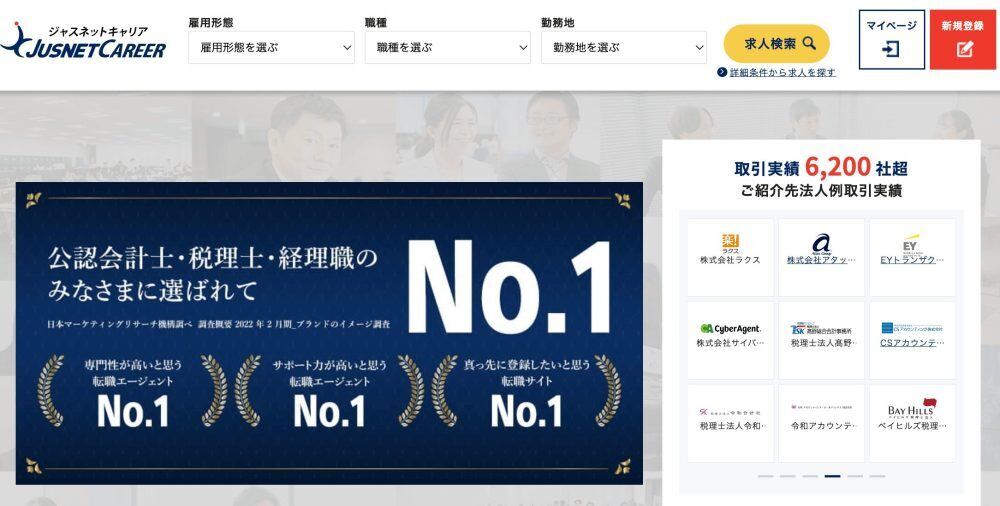The height and width of the screenshot is (506, 1000).
Task: Open the 勤務地を選ぶ dropdown
Action: point(624,47)
